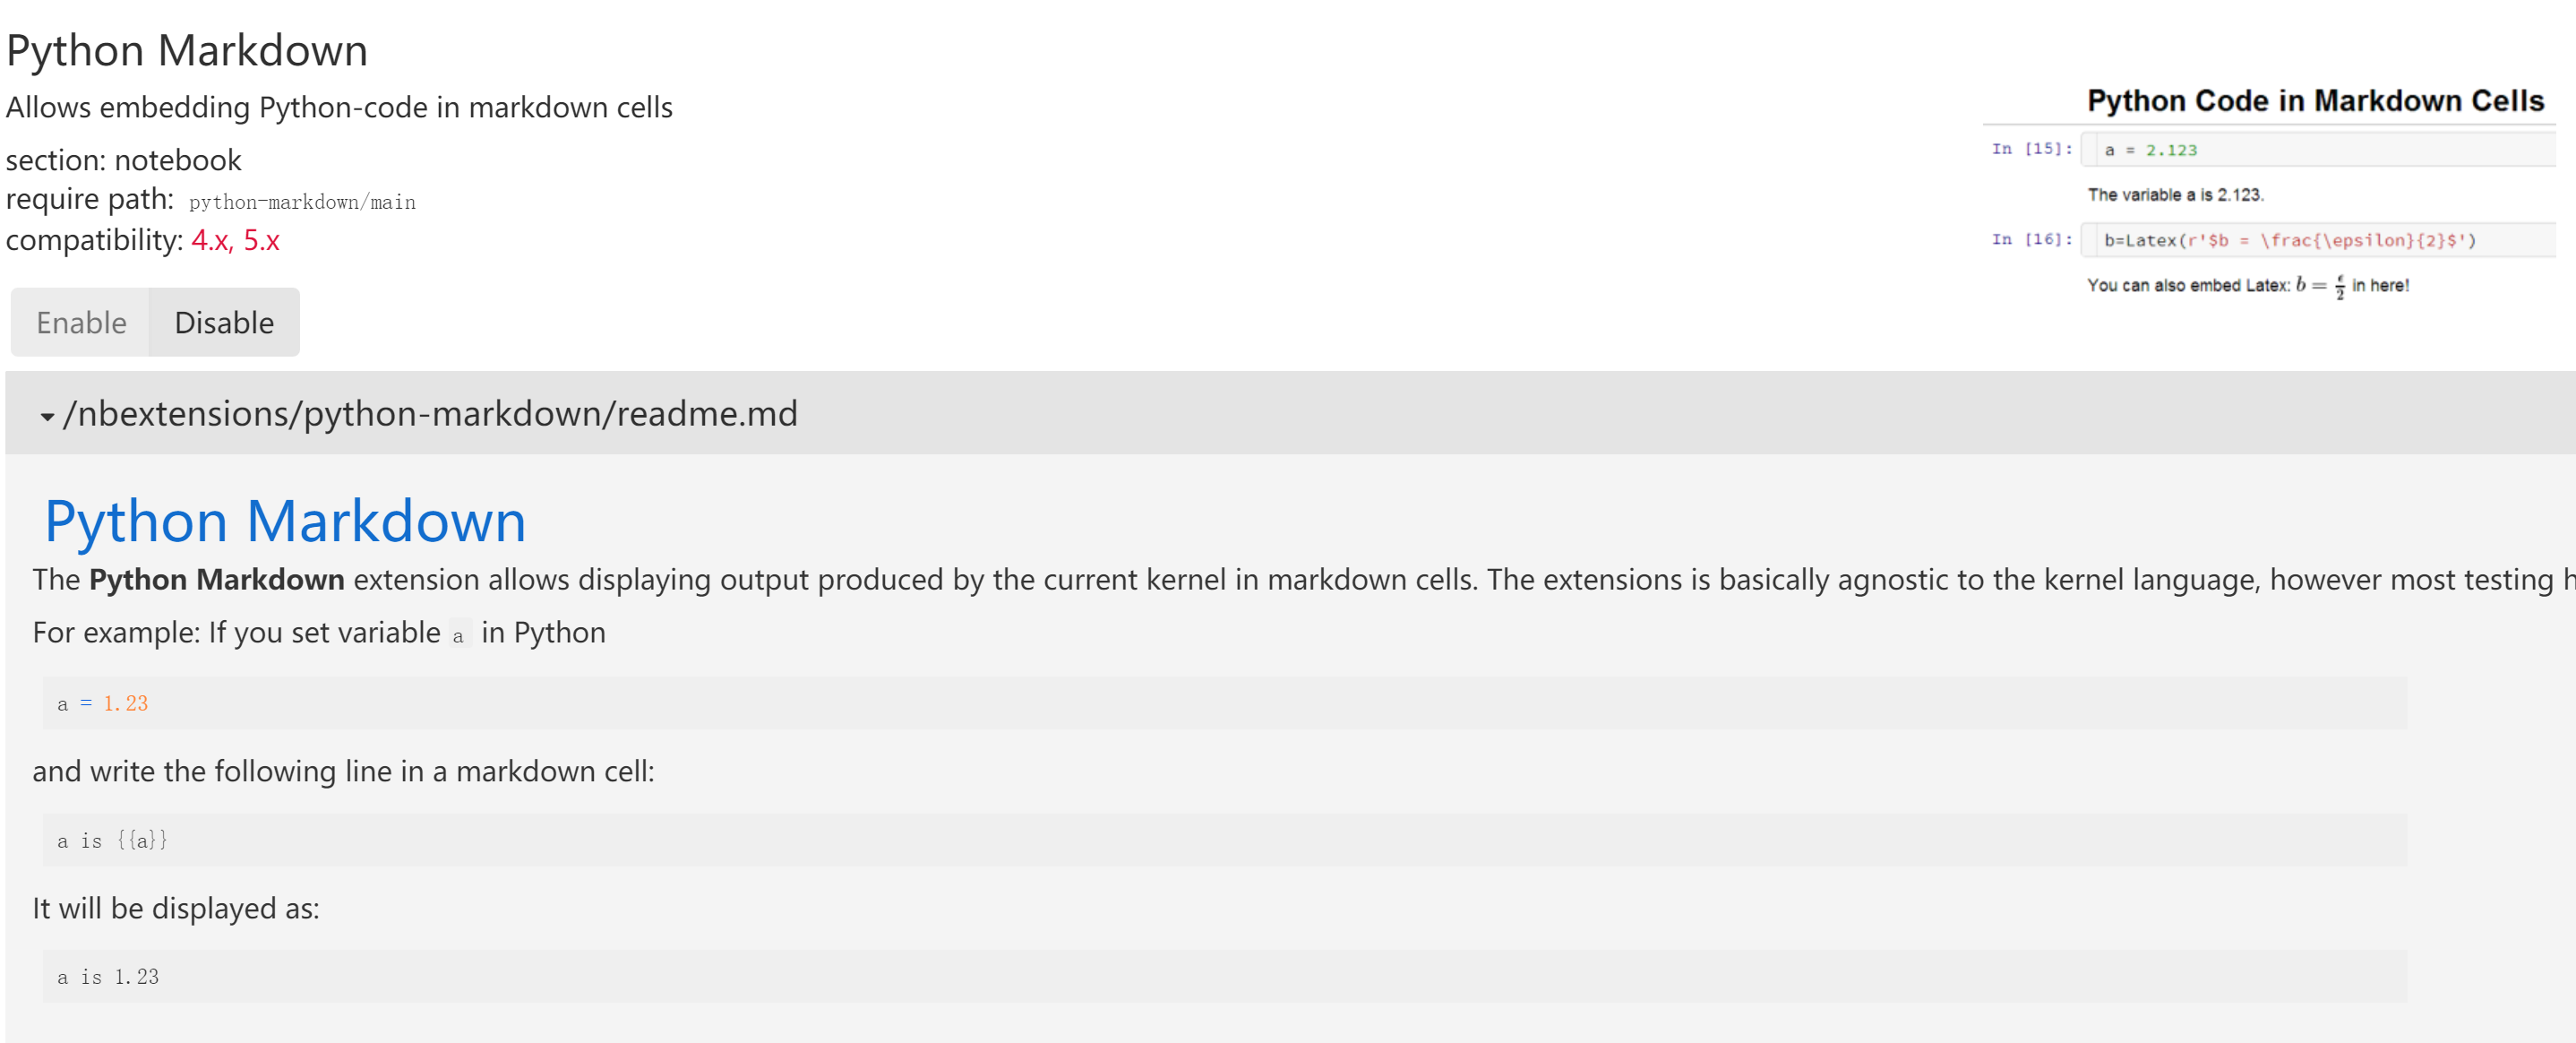Click the inline code variable 'a'
The width and height of the screenshot is (2576, 1043).
(x=458, y=635)
